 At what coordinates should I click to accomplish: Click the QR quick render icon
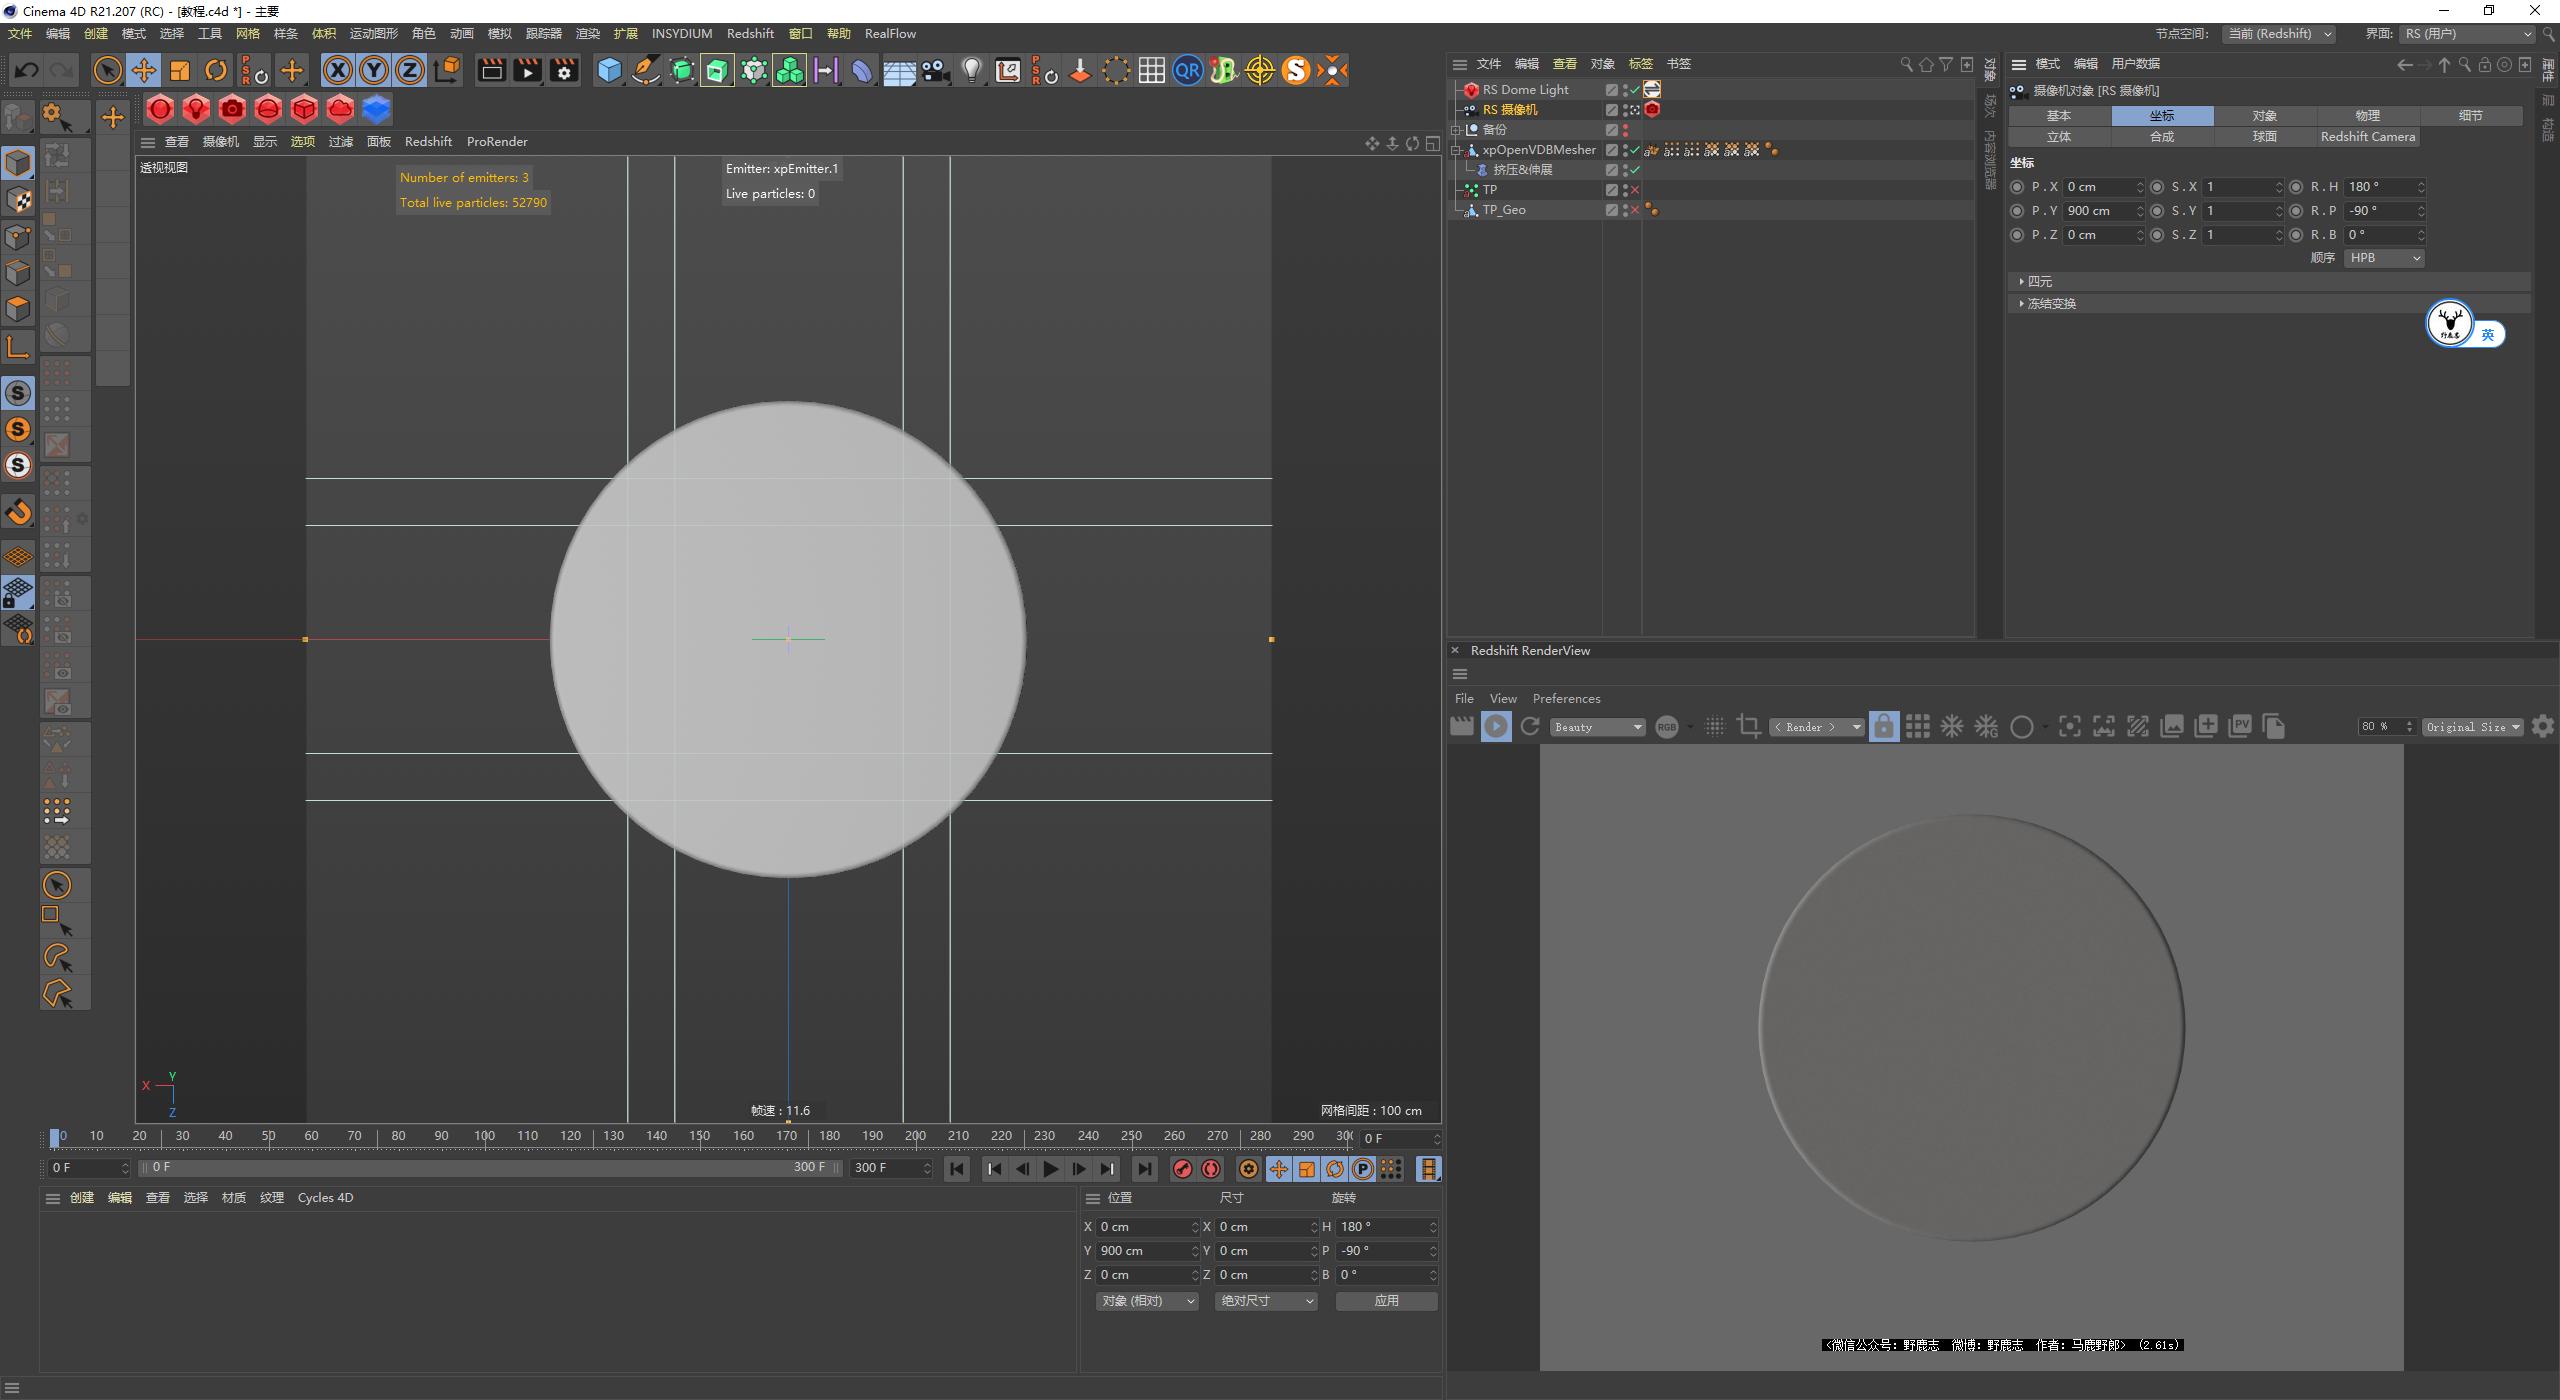(1187, 70)
